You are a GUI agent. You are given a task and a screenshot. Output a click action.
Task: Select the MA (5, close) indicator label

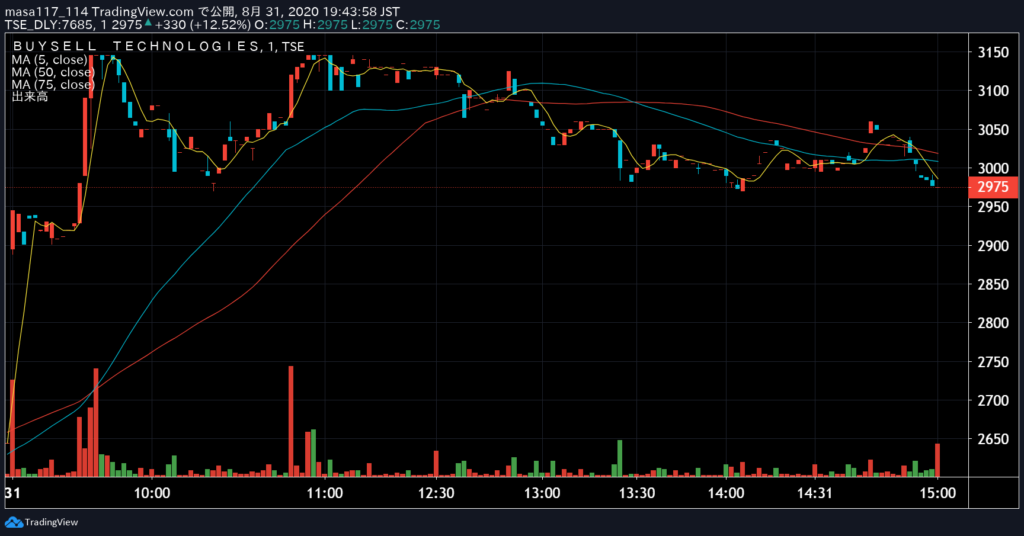point(49,59)
